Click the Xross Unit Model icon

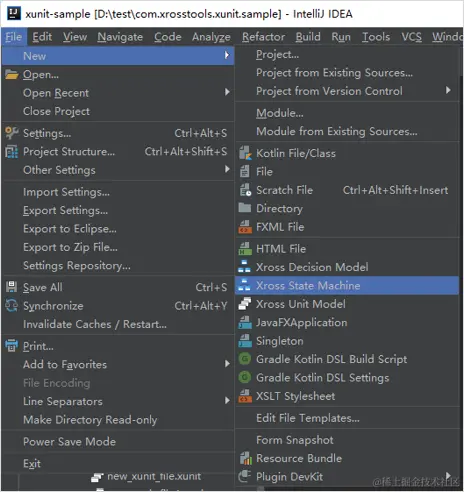pyautogui.click(x=245, y=304)
